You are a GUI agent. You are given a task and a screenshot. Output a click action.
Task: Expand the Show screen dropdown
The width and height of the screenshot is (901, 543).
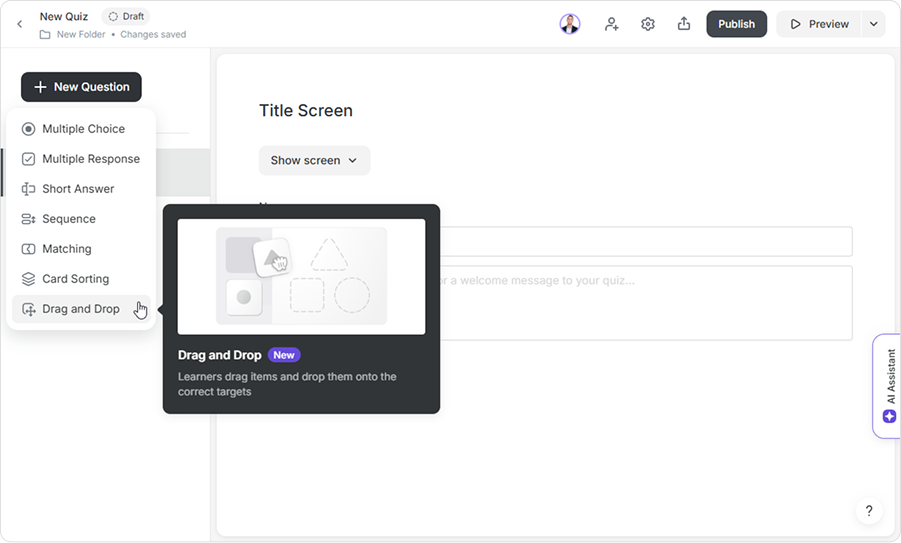314,160
